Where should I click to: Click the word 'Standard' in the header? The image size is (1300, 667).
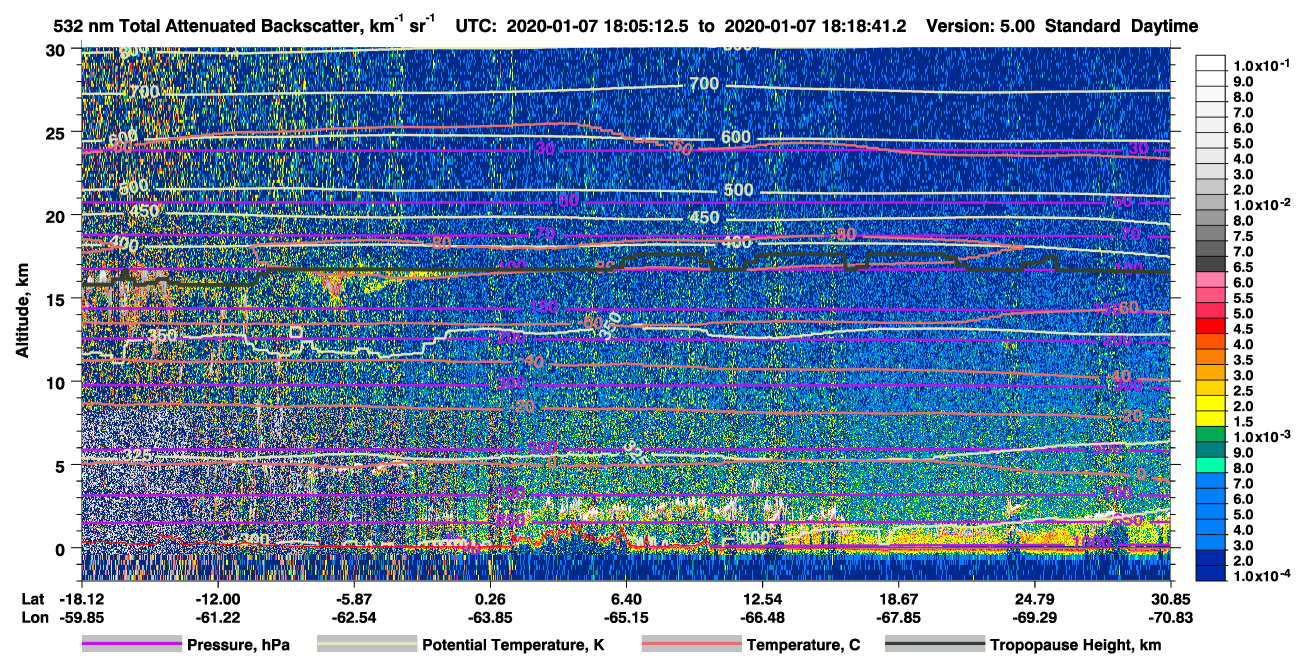(x=1083, y=26)
